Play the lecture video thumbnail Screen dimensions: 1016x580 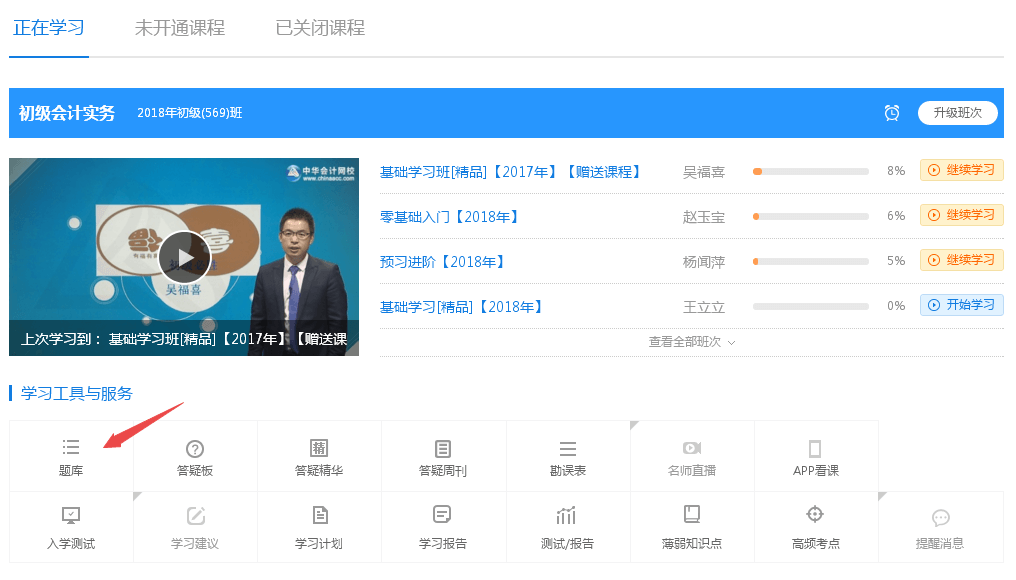coord(184,256)
